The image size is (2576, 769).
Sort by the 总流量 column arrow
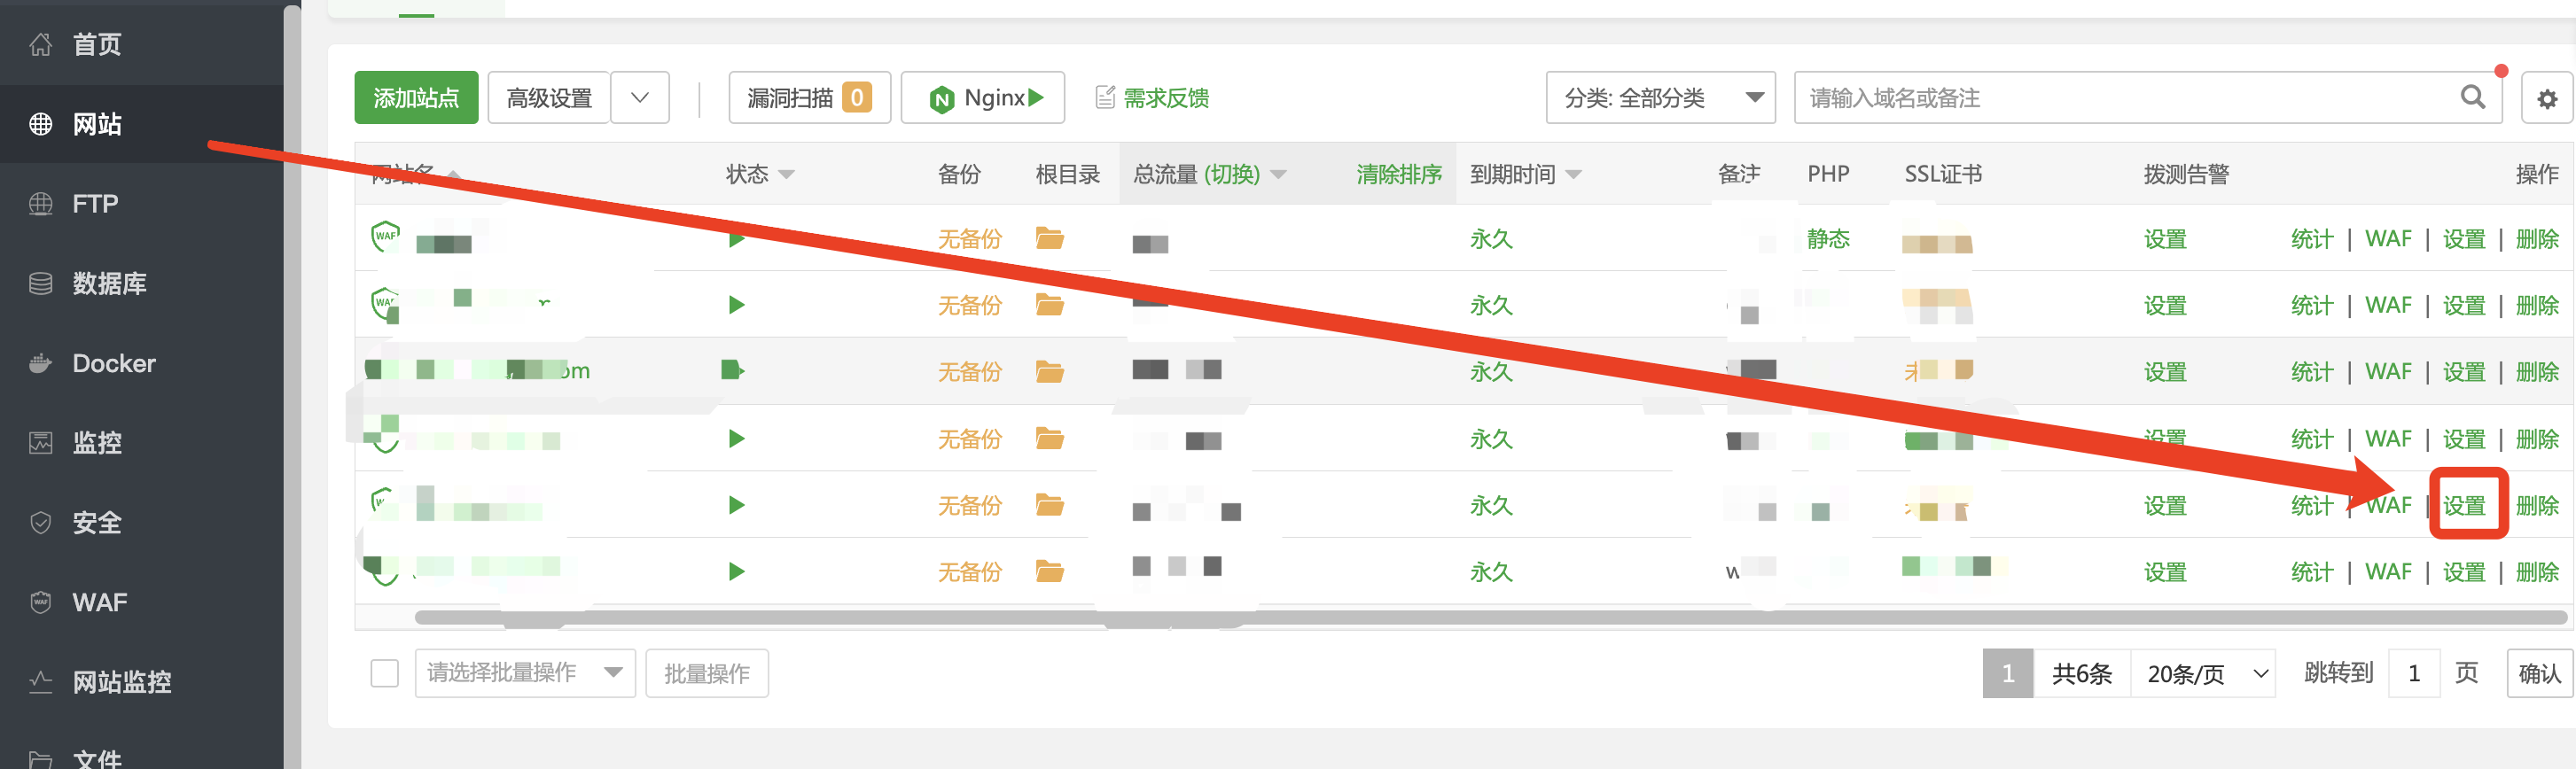pyautogui.click(x=1278, y=175)
